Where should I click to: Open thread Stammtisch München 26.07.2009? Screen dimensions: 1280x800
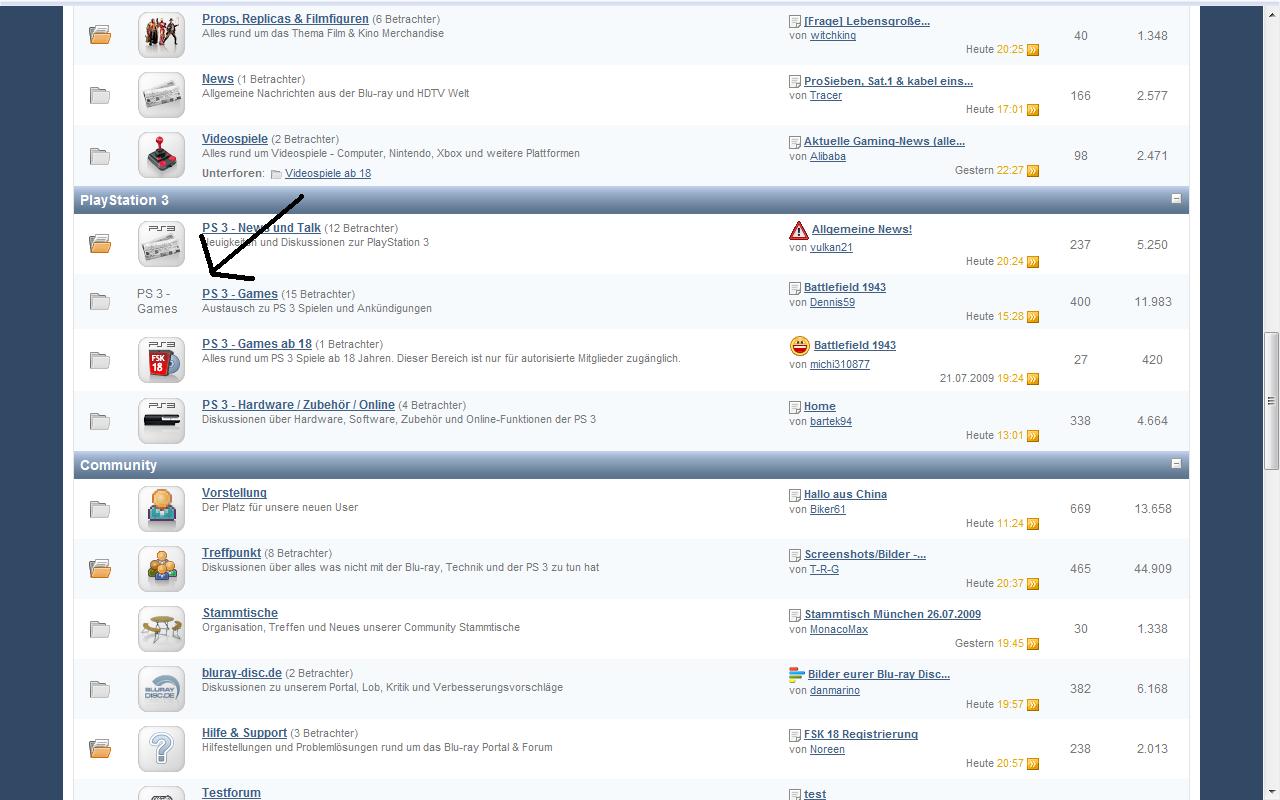tap(892, 614)
